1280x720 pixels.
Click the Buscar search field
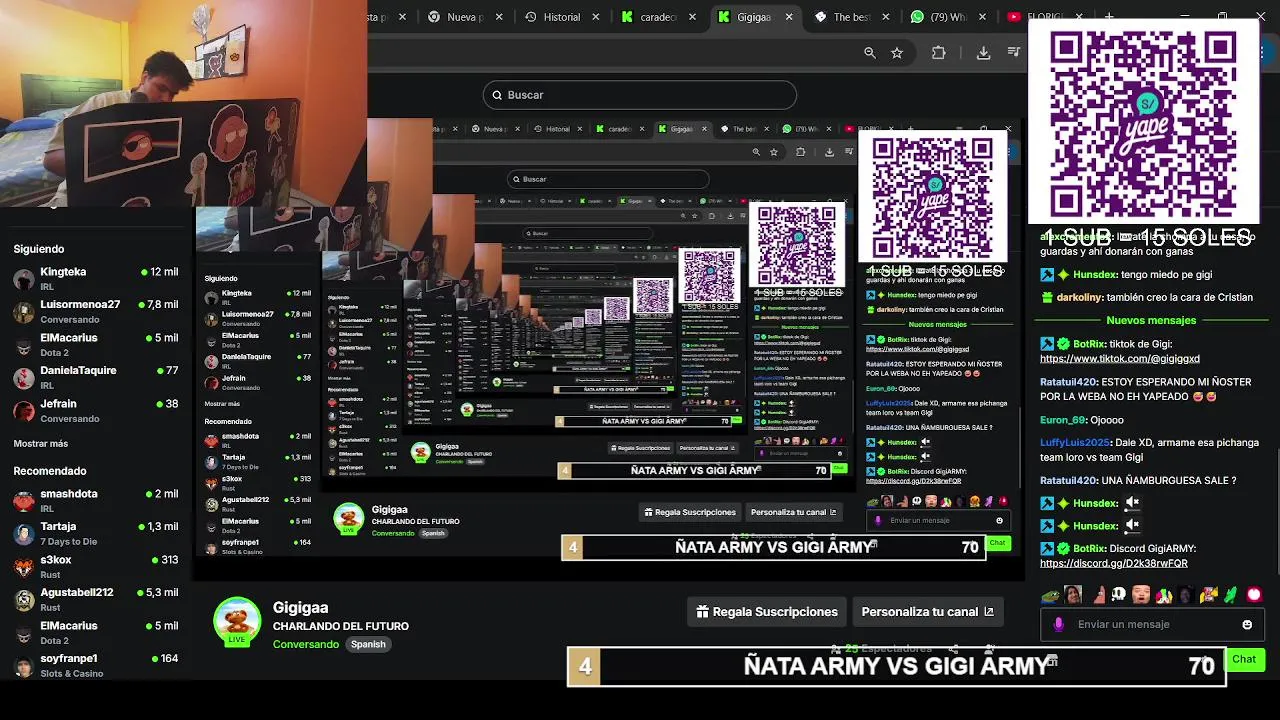coord(640,95)
